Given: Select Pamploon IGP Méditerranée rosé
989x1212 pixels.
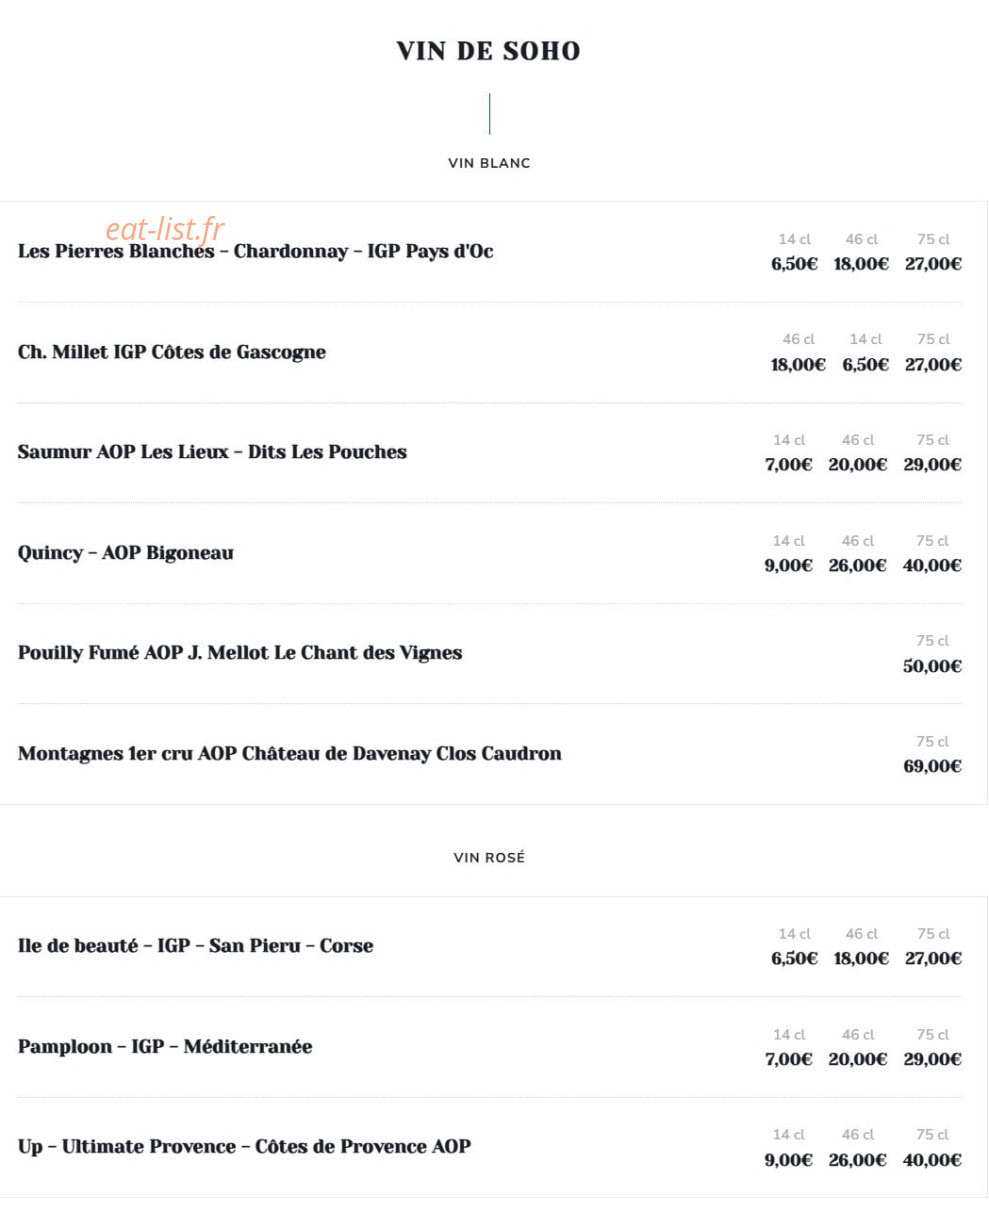Looking at the screenshot, I should pyautogui.click(x=165, y=1047).
